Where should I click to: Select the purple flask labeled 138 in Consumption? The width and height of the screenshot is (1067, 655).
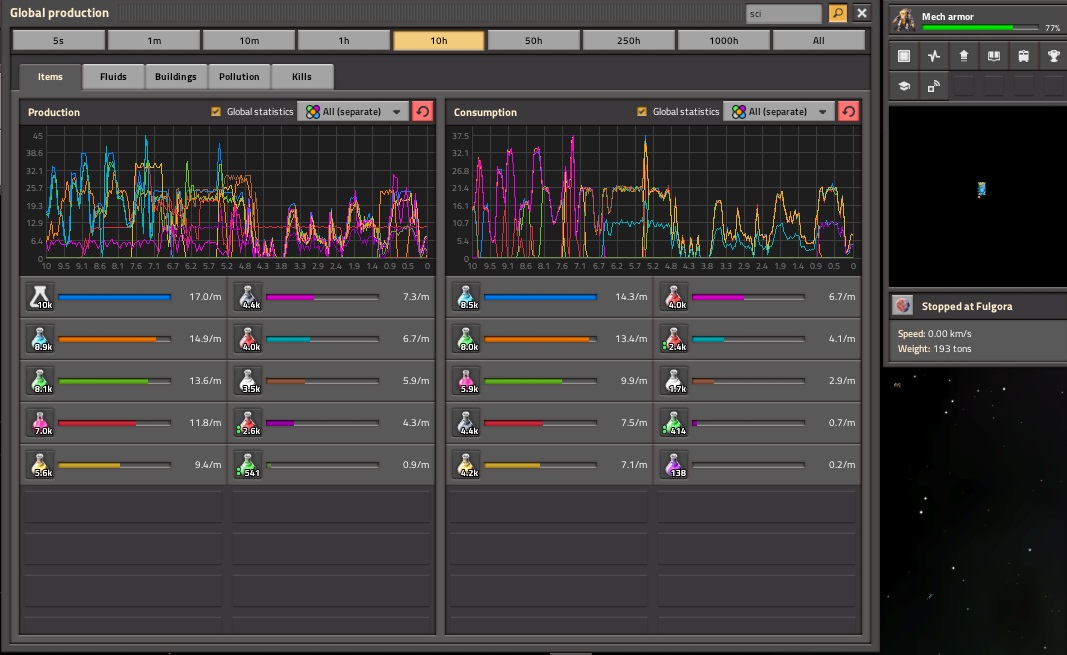(674, 465)
